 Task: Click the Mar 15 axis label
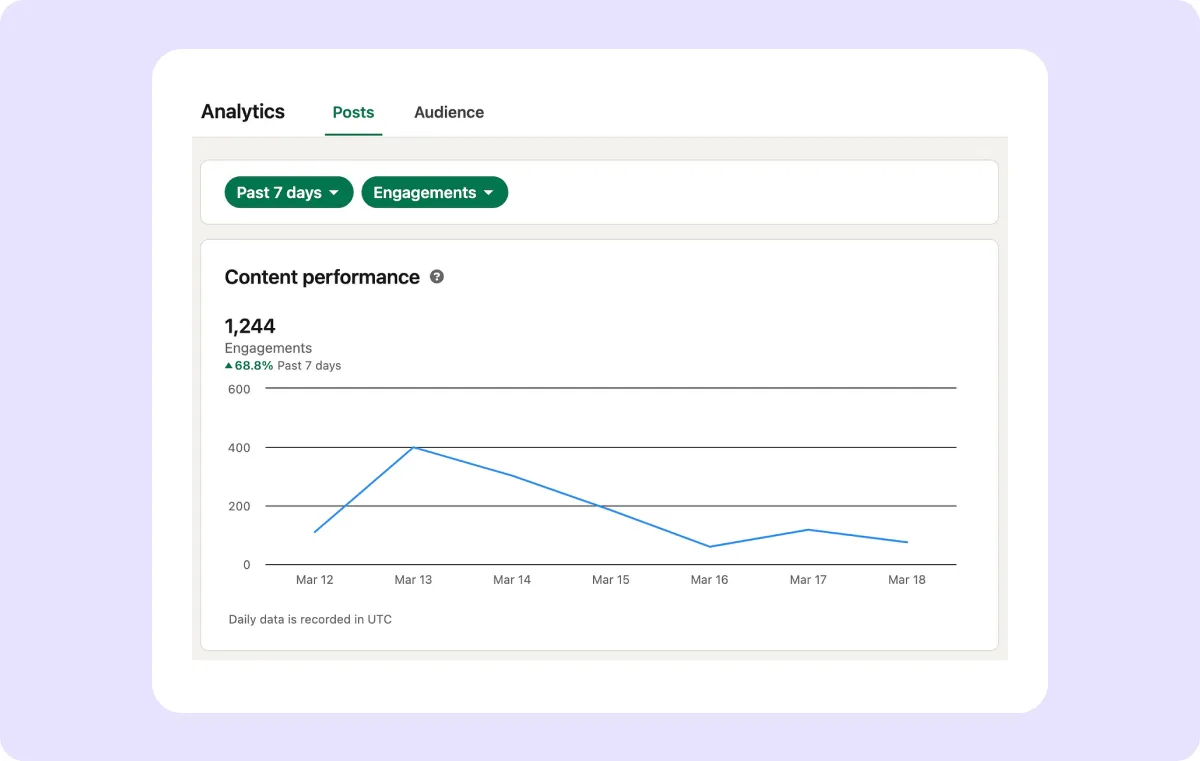tap(611, 580)
